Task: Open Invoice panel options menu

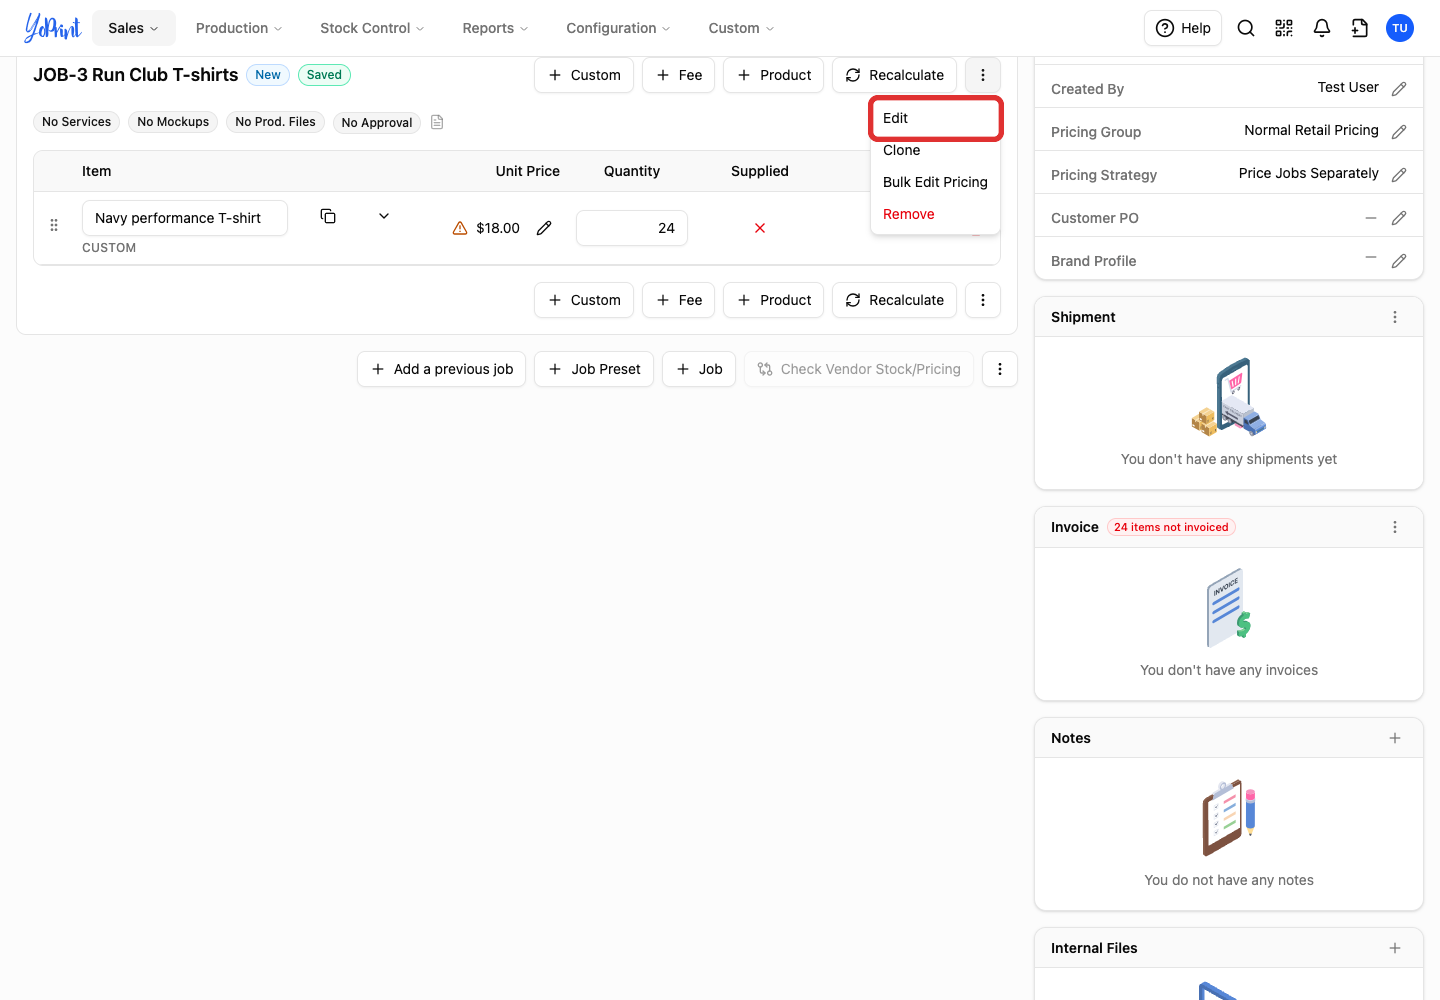Action: 1395,527
